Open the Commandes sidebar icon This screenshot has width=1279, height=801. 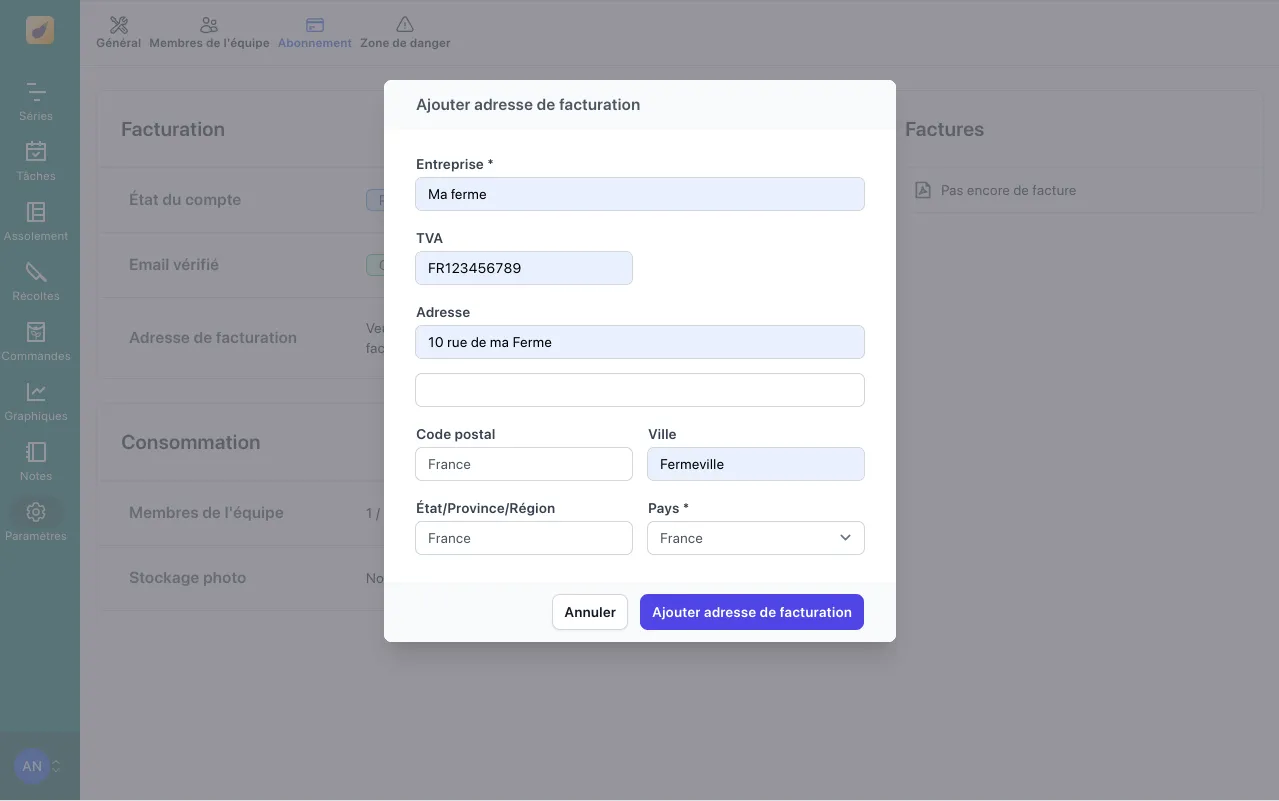36,332
